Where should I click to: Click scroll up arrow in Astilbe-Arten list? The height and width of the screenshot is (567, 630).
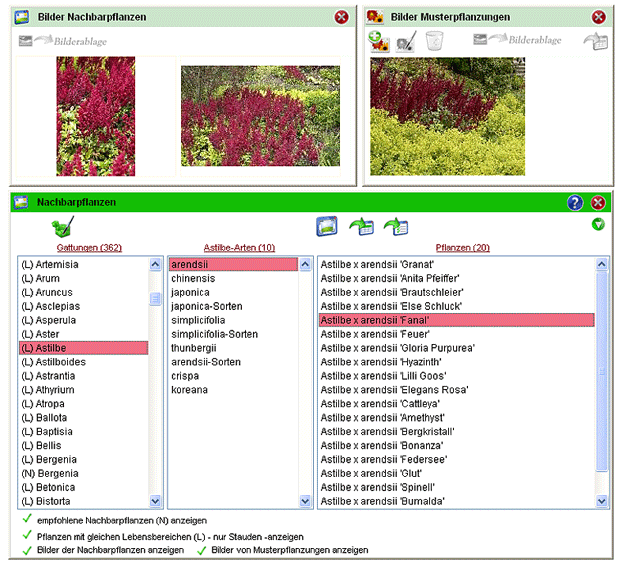(305, 264)
